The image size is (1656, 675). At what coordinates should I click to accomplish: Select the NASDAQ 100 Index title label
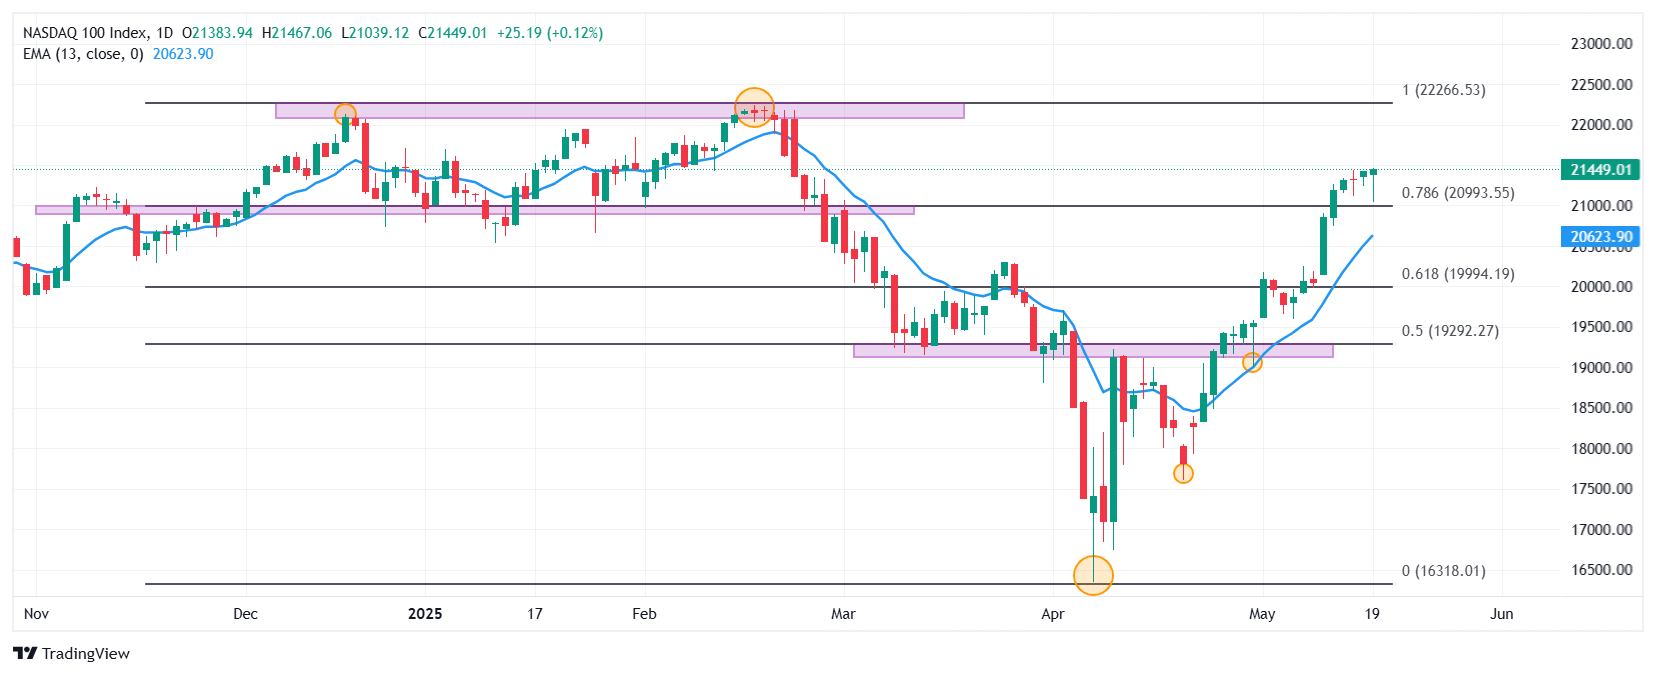coord(85,33)
